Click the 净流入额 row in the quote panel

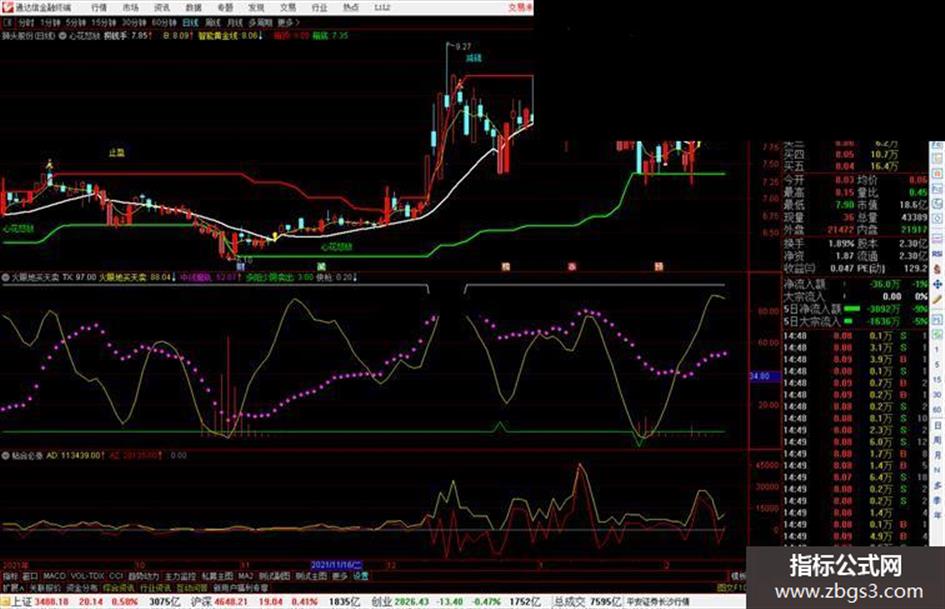(855, 284)
